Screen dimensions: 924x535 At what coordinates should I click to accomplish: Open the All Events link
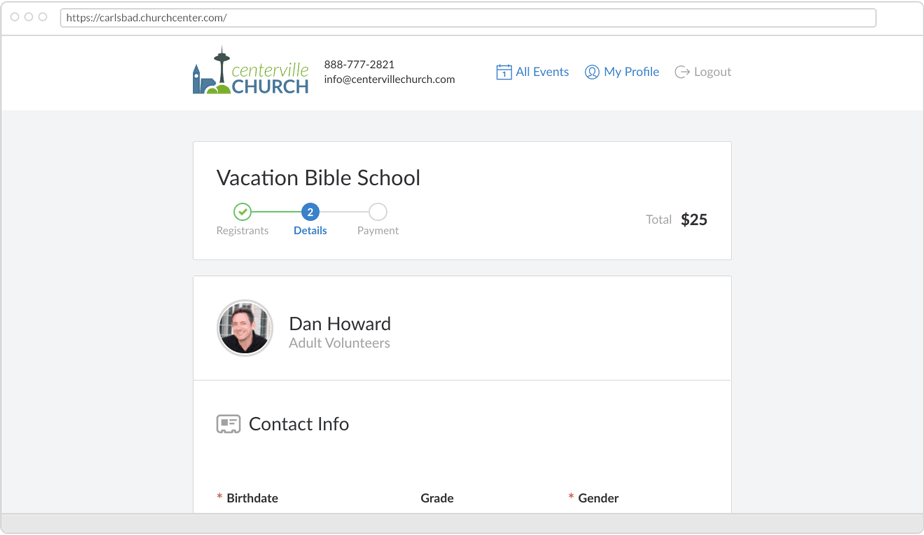(x=542, y=72)
